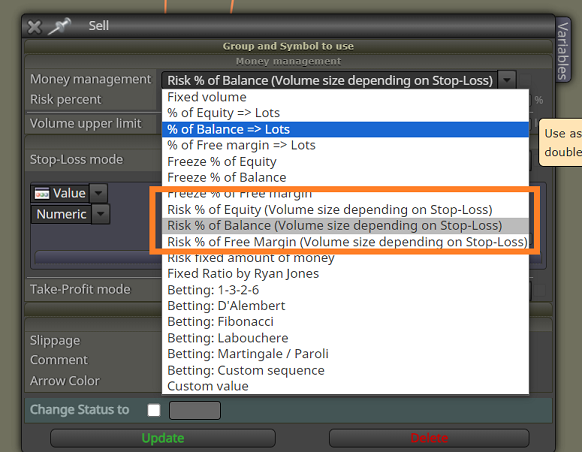
Task: Close the Sell dialog with X icon
Action: coord(34,27)
